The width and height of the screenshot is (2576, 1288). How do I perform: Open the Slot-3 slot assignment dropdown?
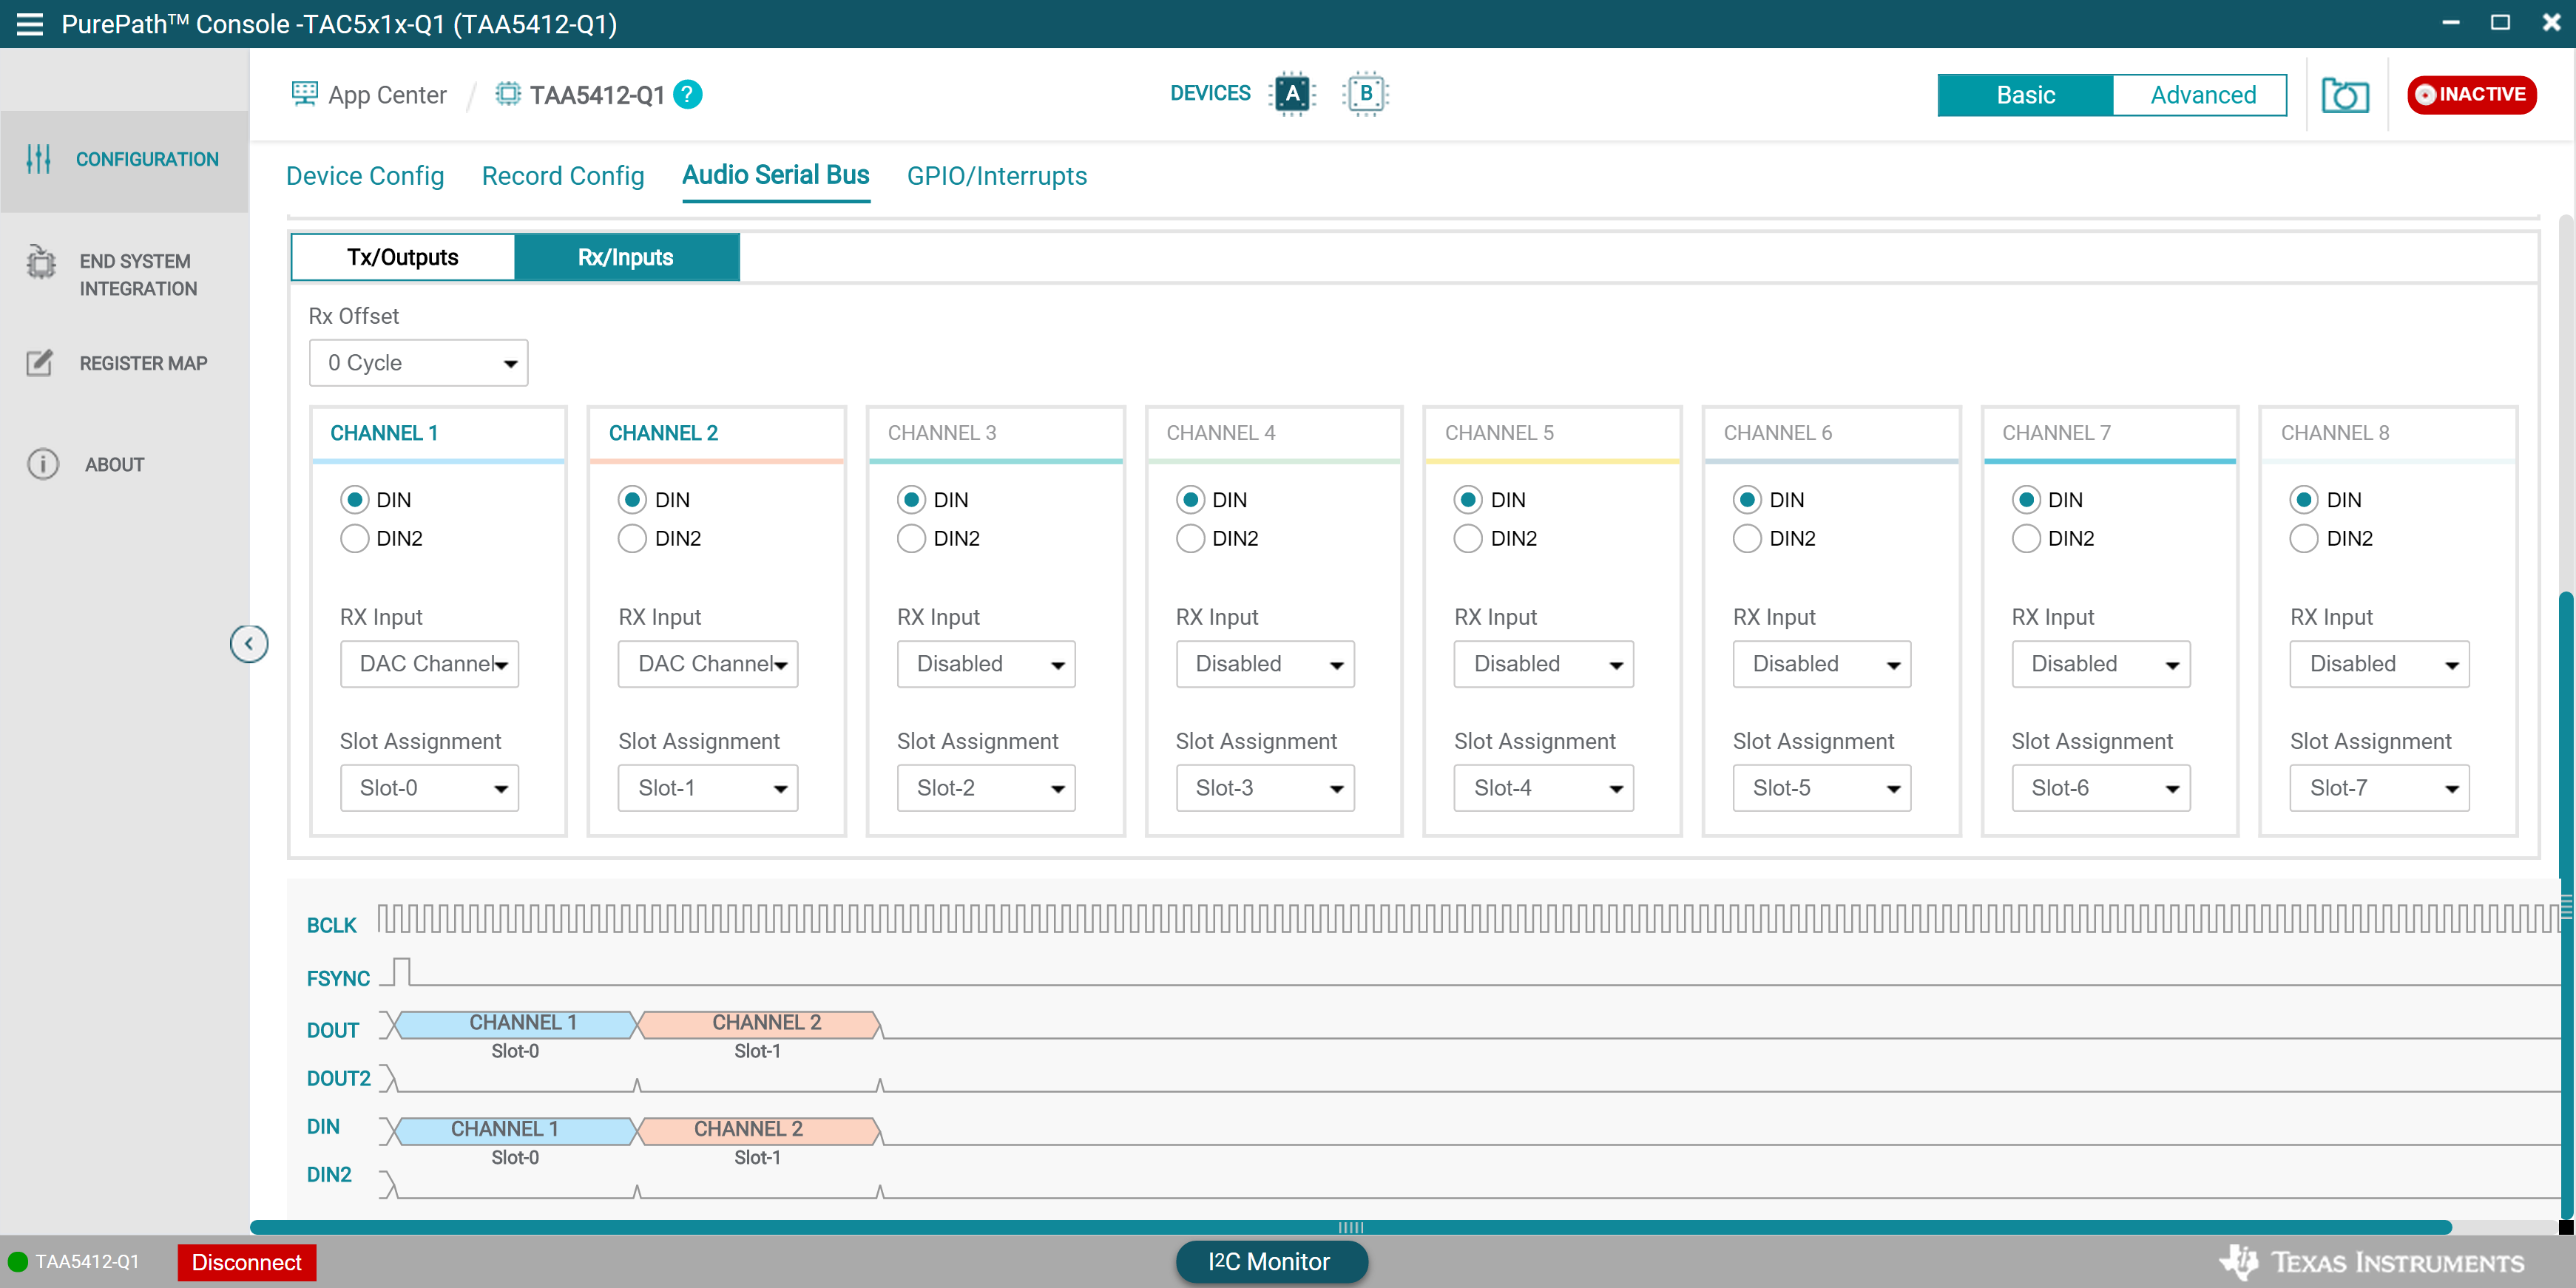pyautogui.click(x=1266, y=788)
